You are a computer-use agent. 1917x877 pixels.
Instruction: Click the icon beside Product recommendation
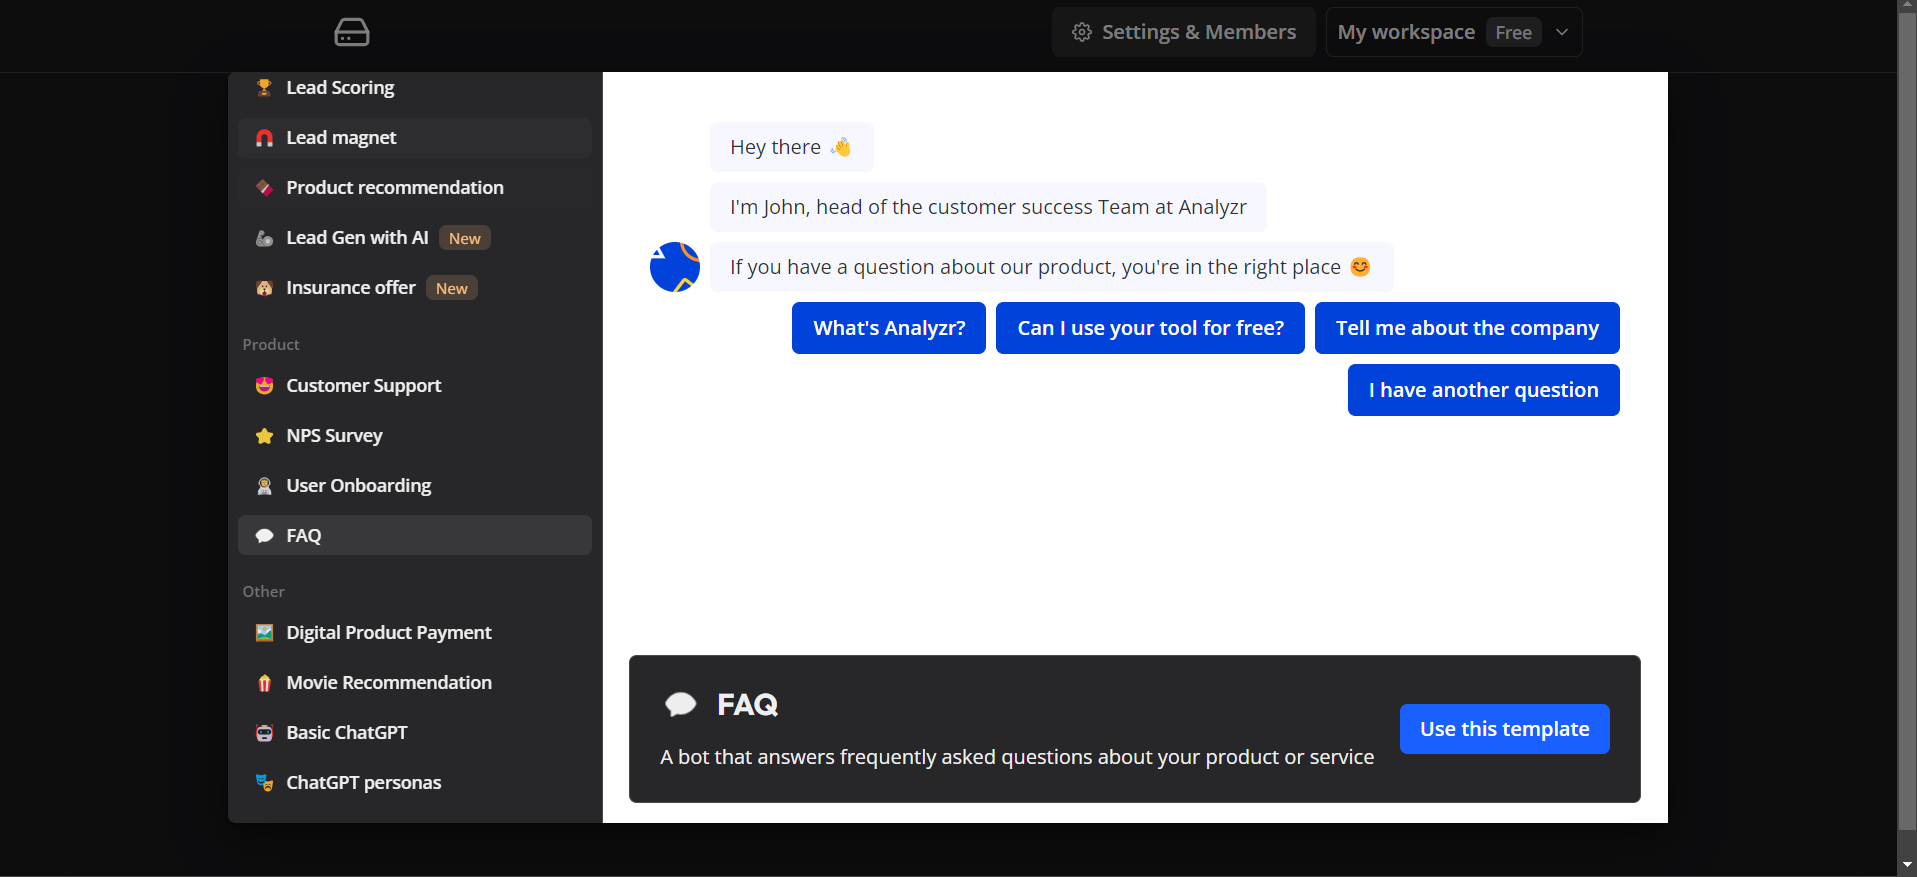264,188
